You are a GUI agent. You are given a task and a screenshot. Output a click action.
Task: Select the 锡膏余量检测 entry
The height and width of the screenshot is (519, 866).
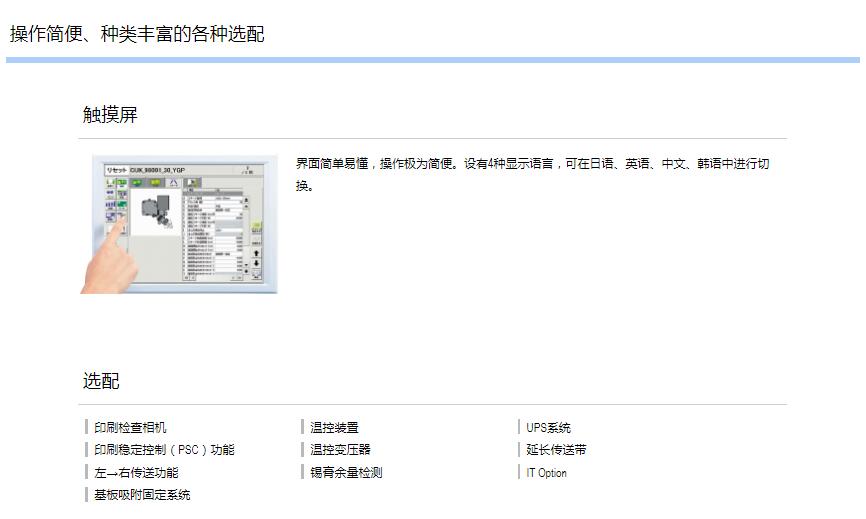pyautogui.click(x=346, y=473)
